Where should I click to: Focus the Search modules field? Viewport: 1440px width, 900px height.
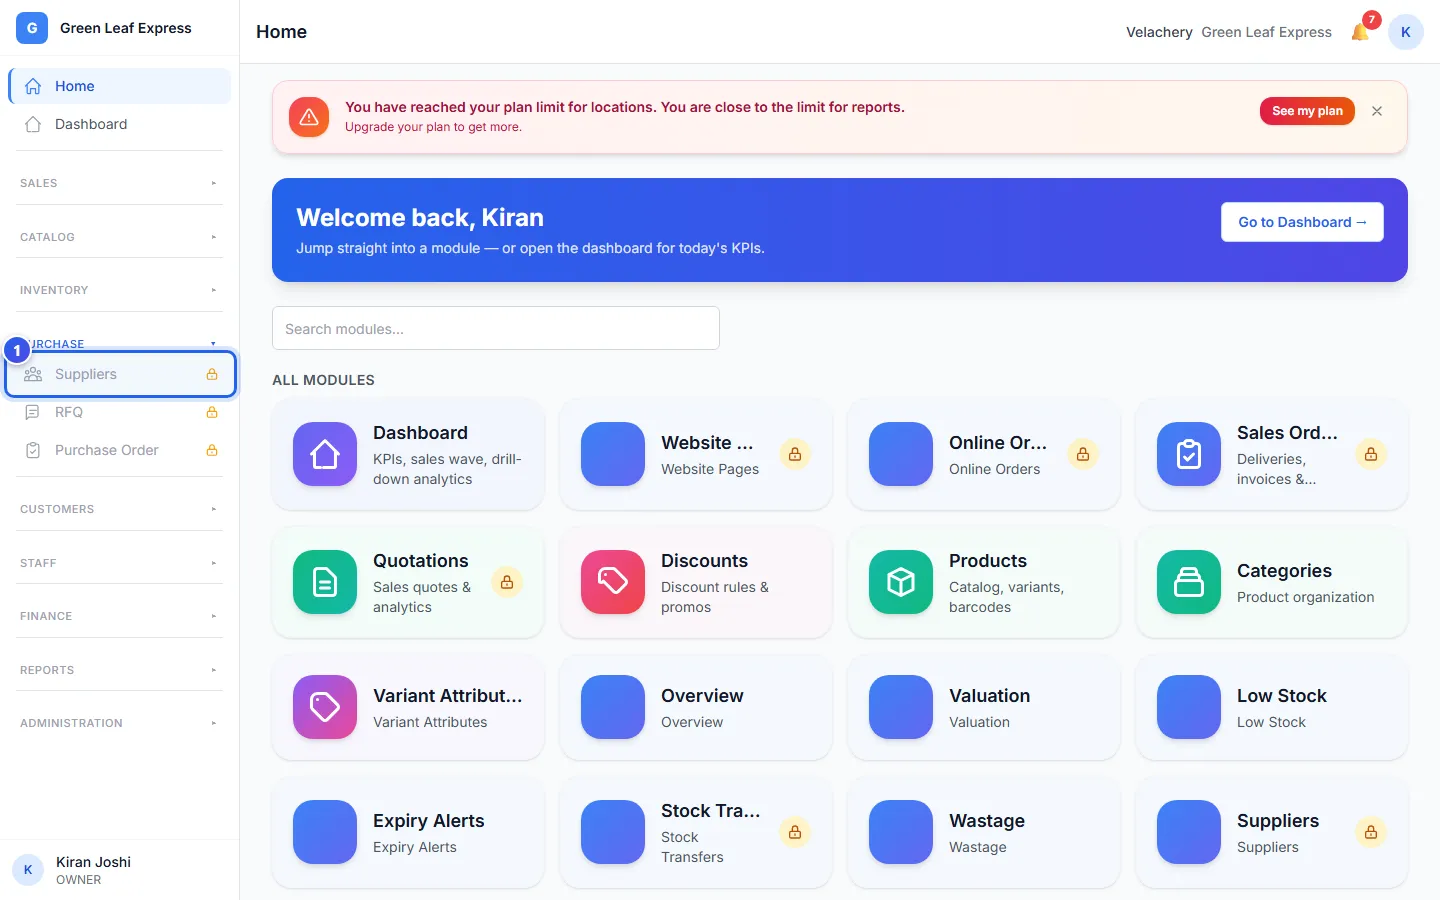click(496, 328)
